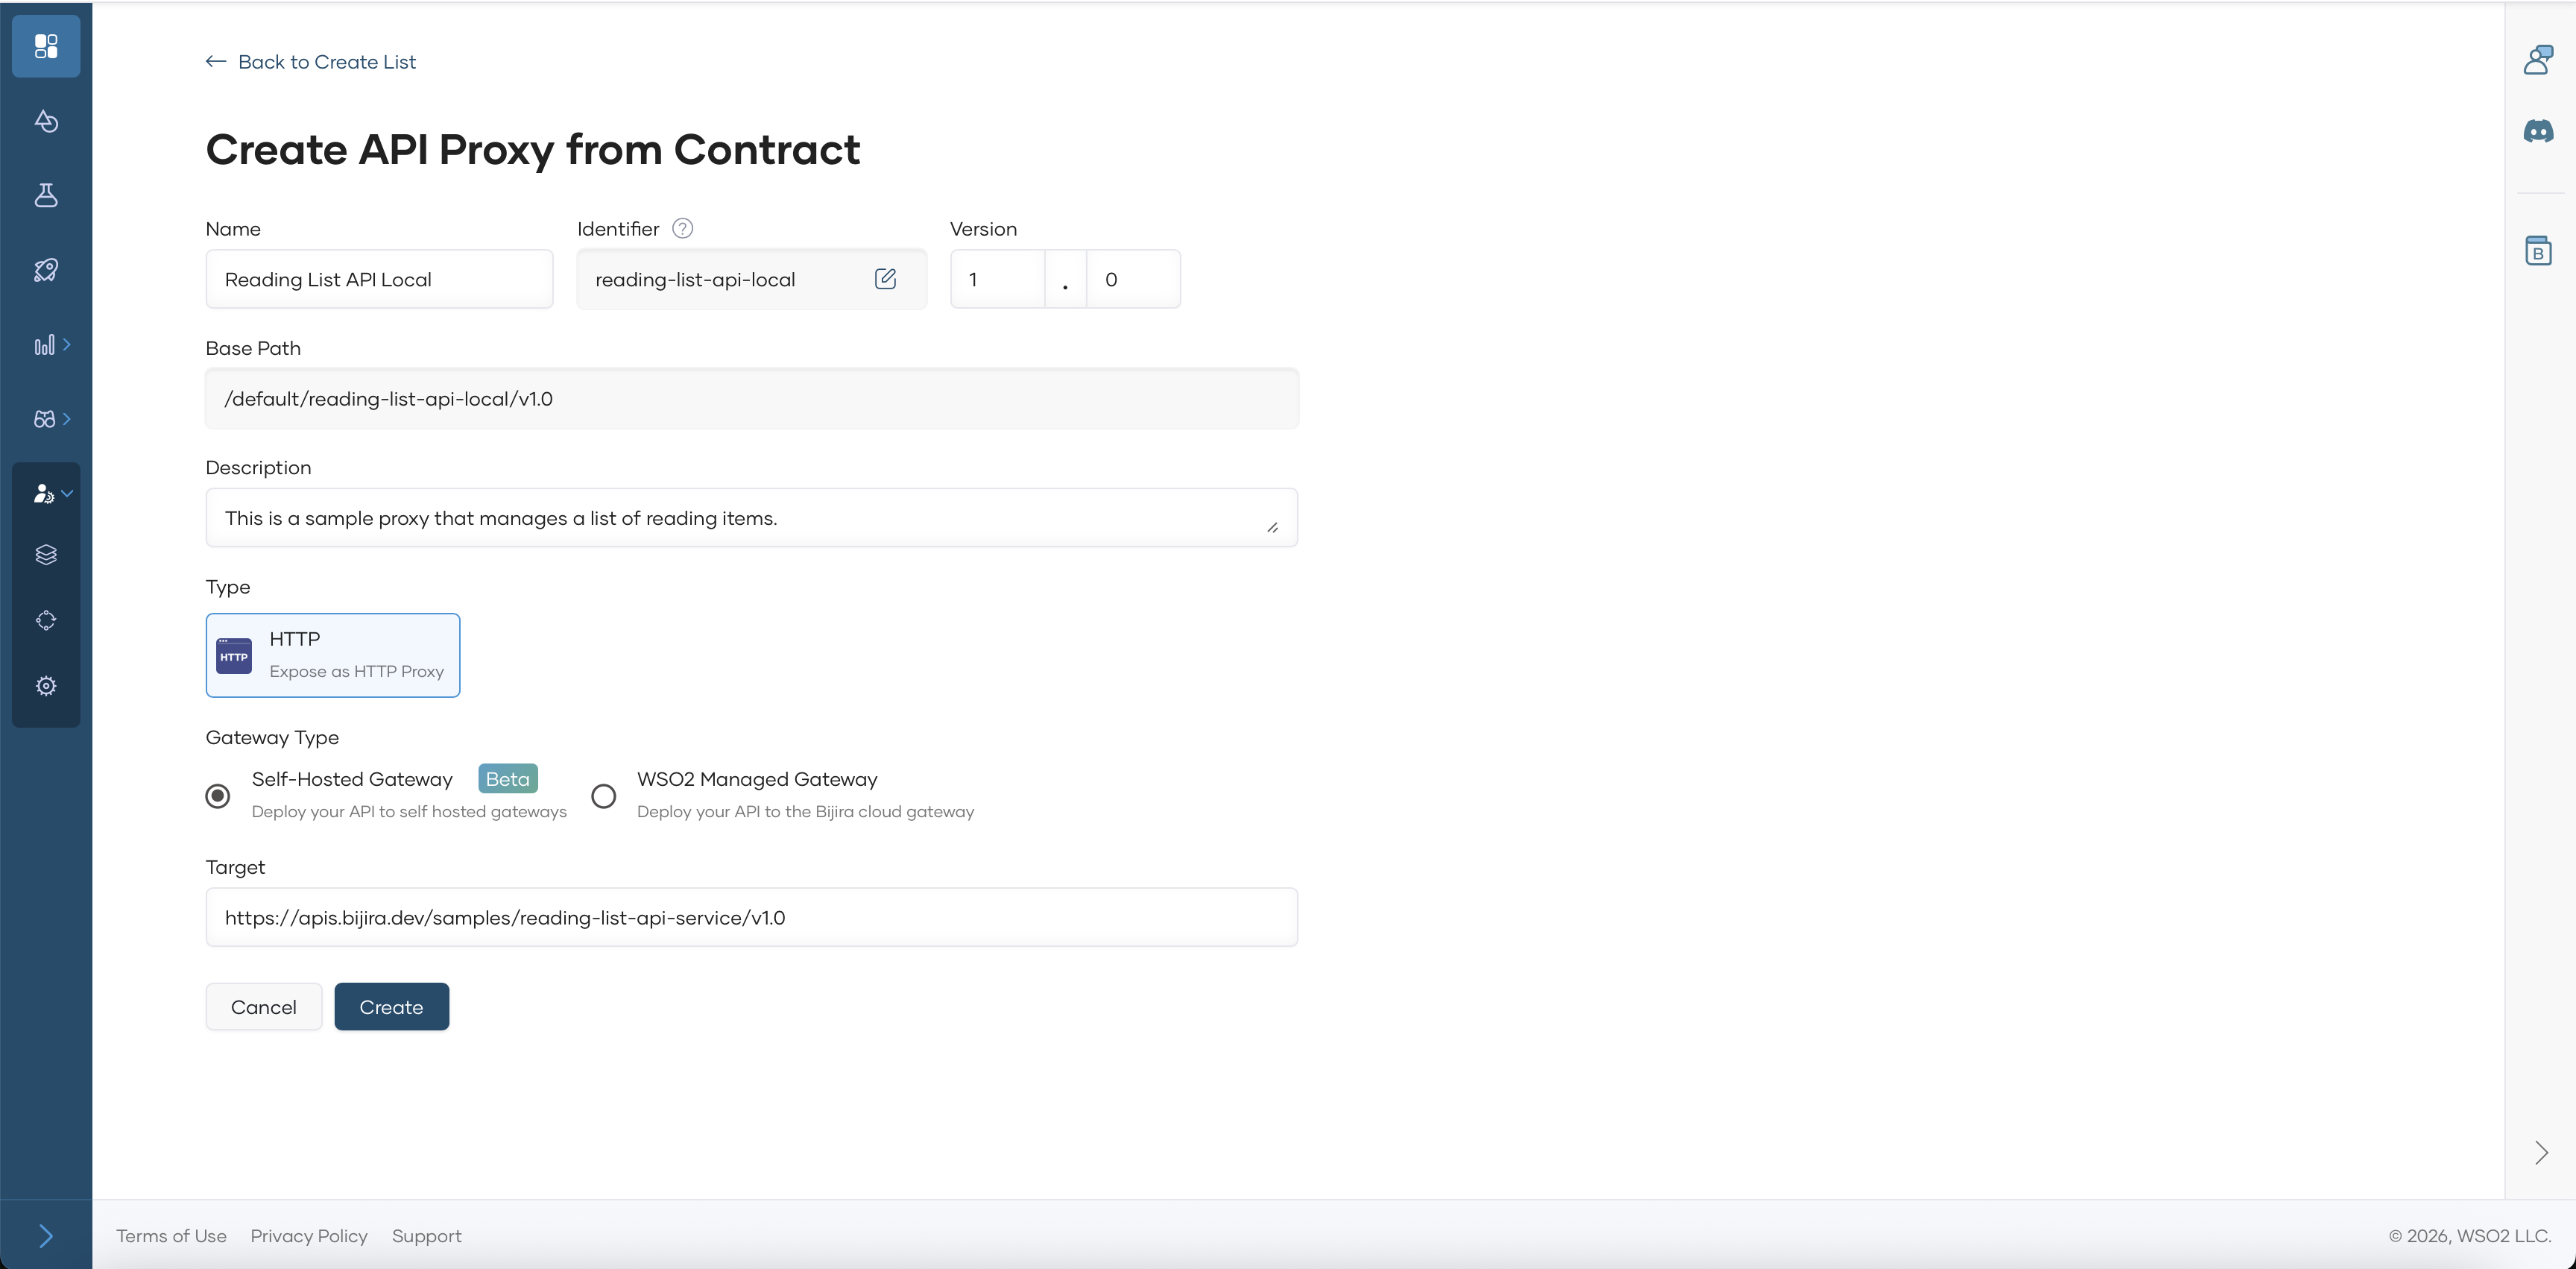This screenshot has height=1269, width=2576.
Task: Expand the left sidebar with bottom chevron
Action: 46,1236
